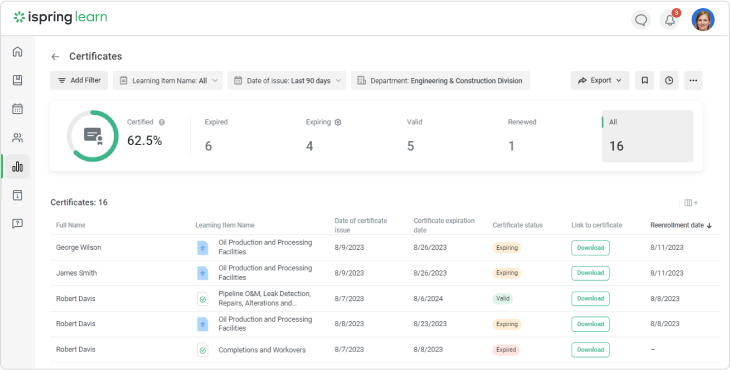Click the 62.5% certified value
Screen dimensions: 730x370
pyautogui.click(x=145, y=141)
